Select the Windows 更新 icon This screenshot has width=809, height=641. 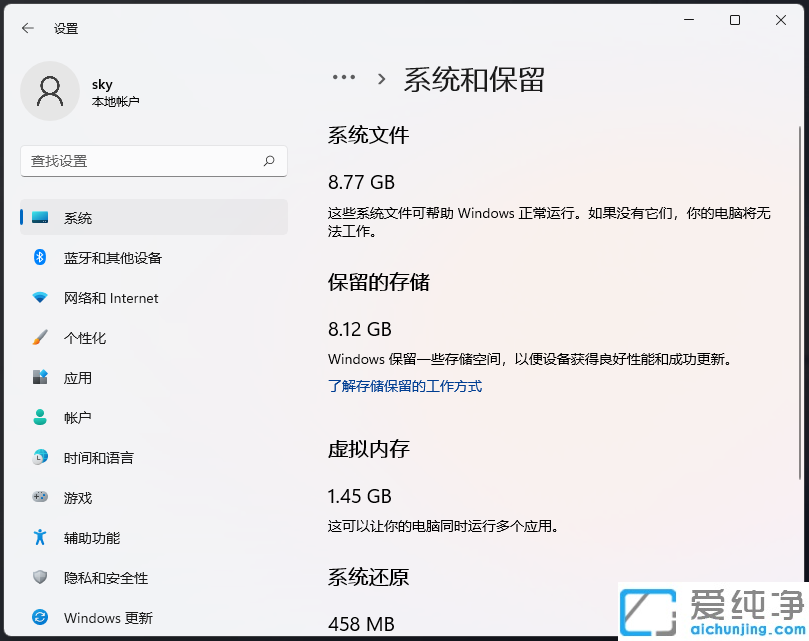coord(41,618)
